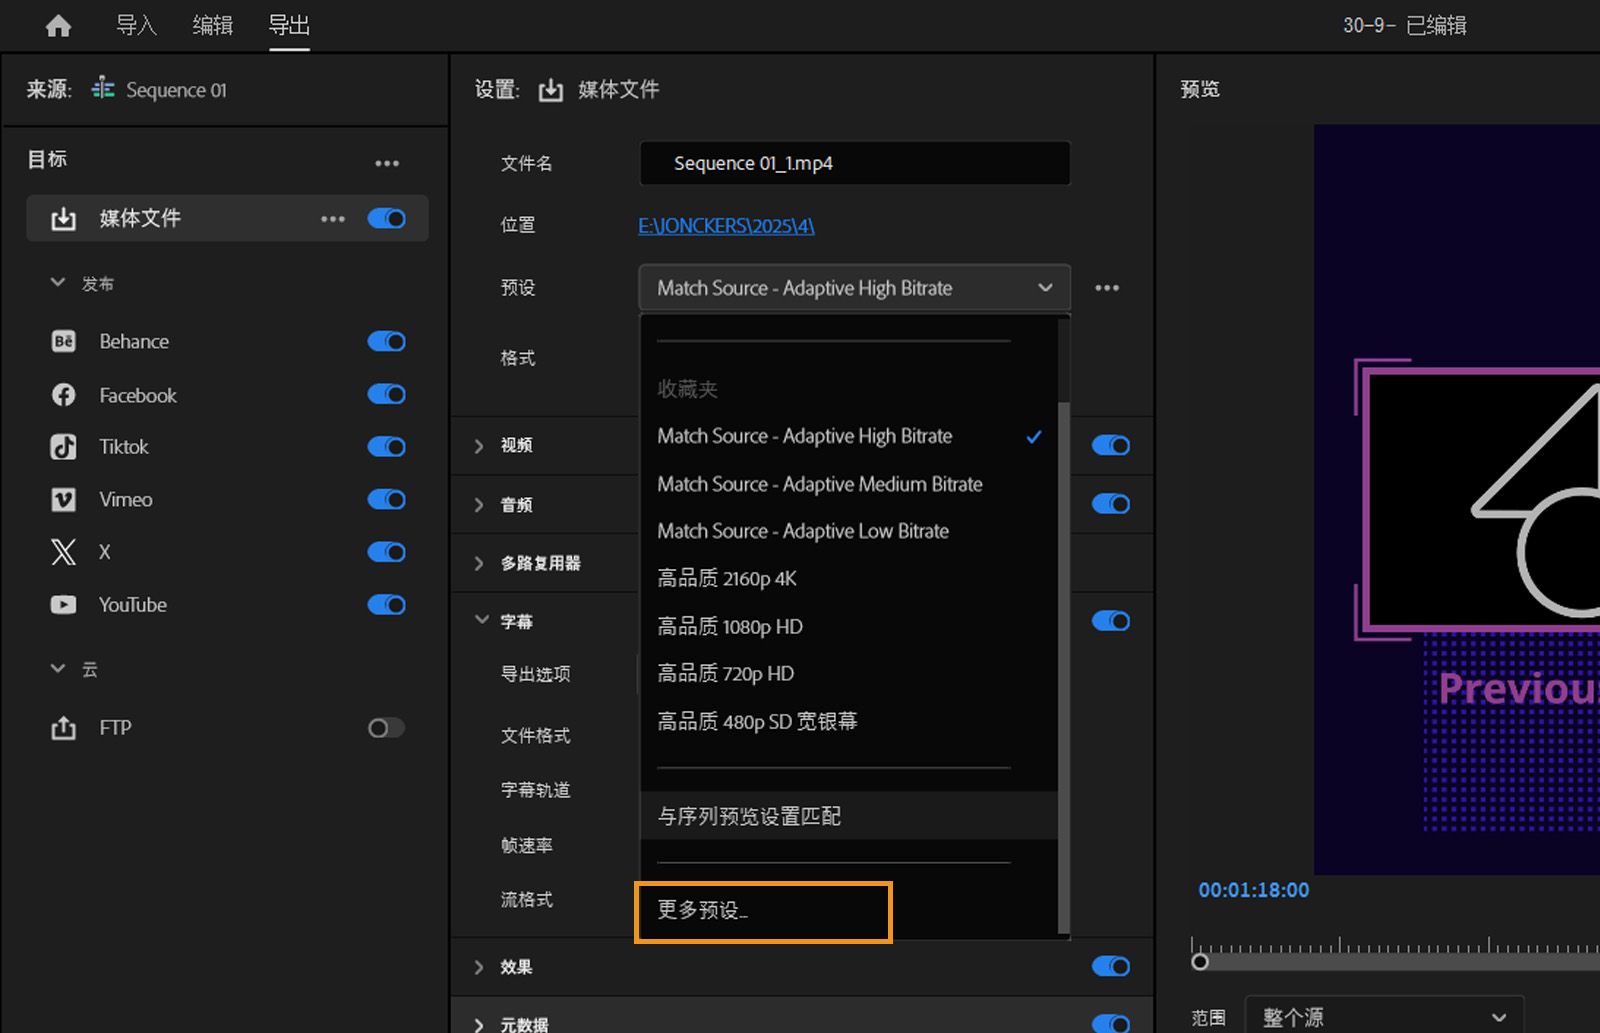Open the 媒体文件 ellipsis options menu

(332, 218)
